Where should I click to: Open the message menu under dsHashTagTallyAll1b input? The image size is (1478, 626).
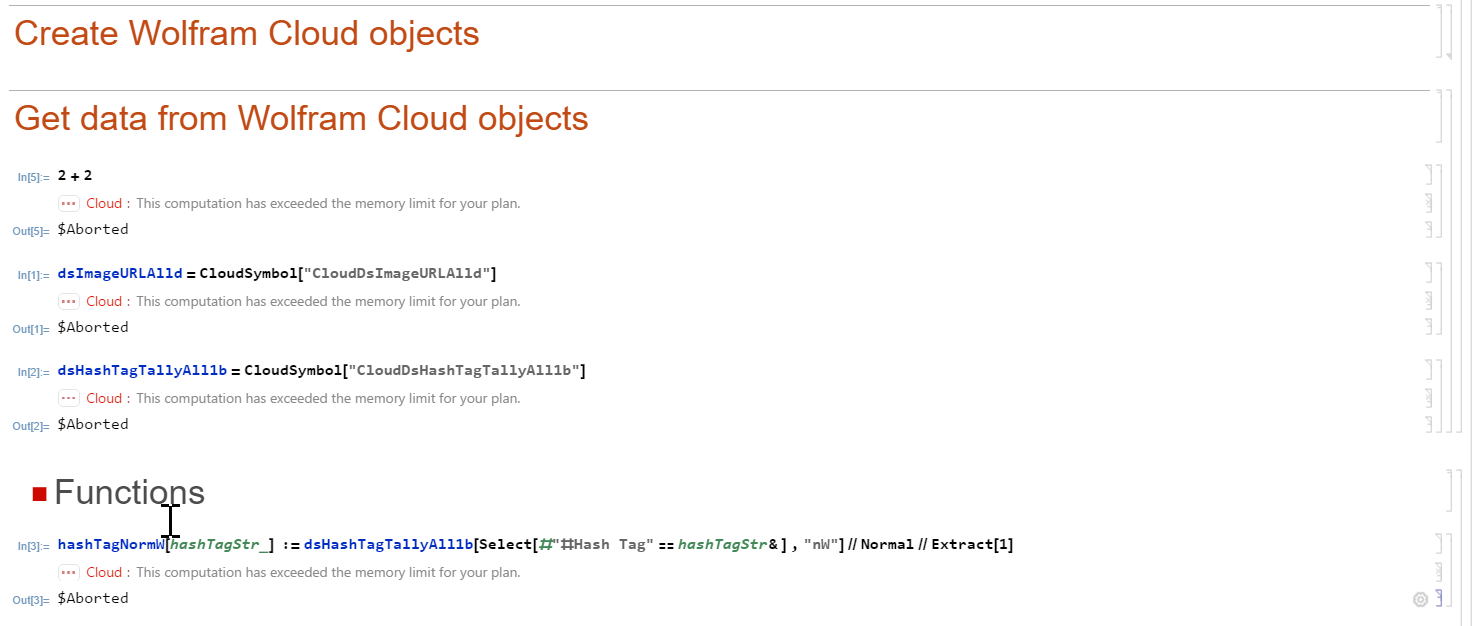click(69, 398)
